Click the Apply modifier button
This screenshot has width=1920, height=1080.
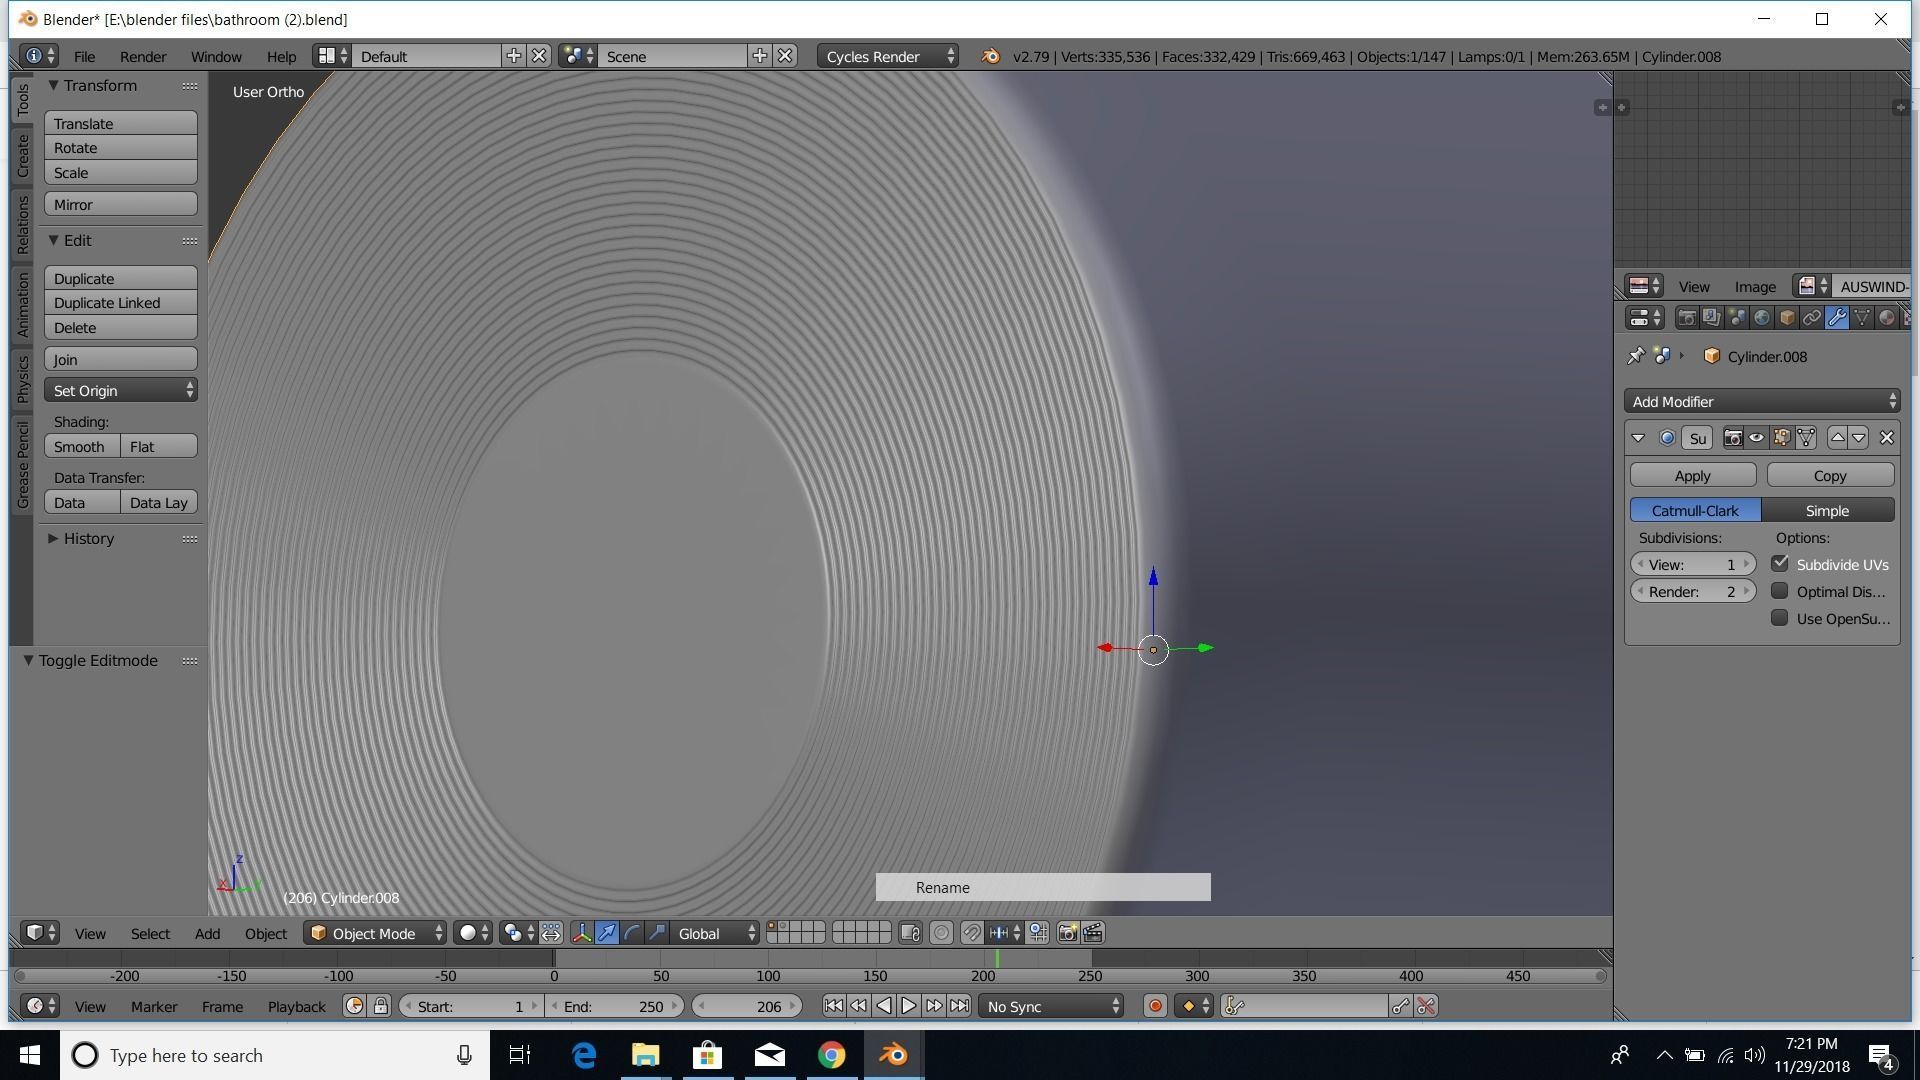[x=1692, y=475]
